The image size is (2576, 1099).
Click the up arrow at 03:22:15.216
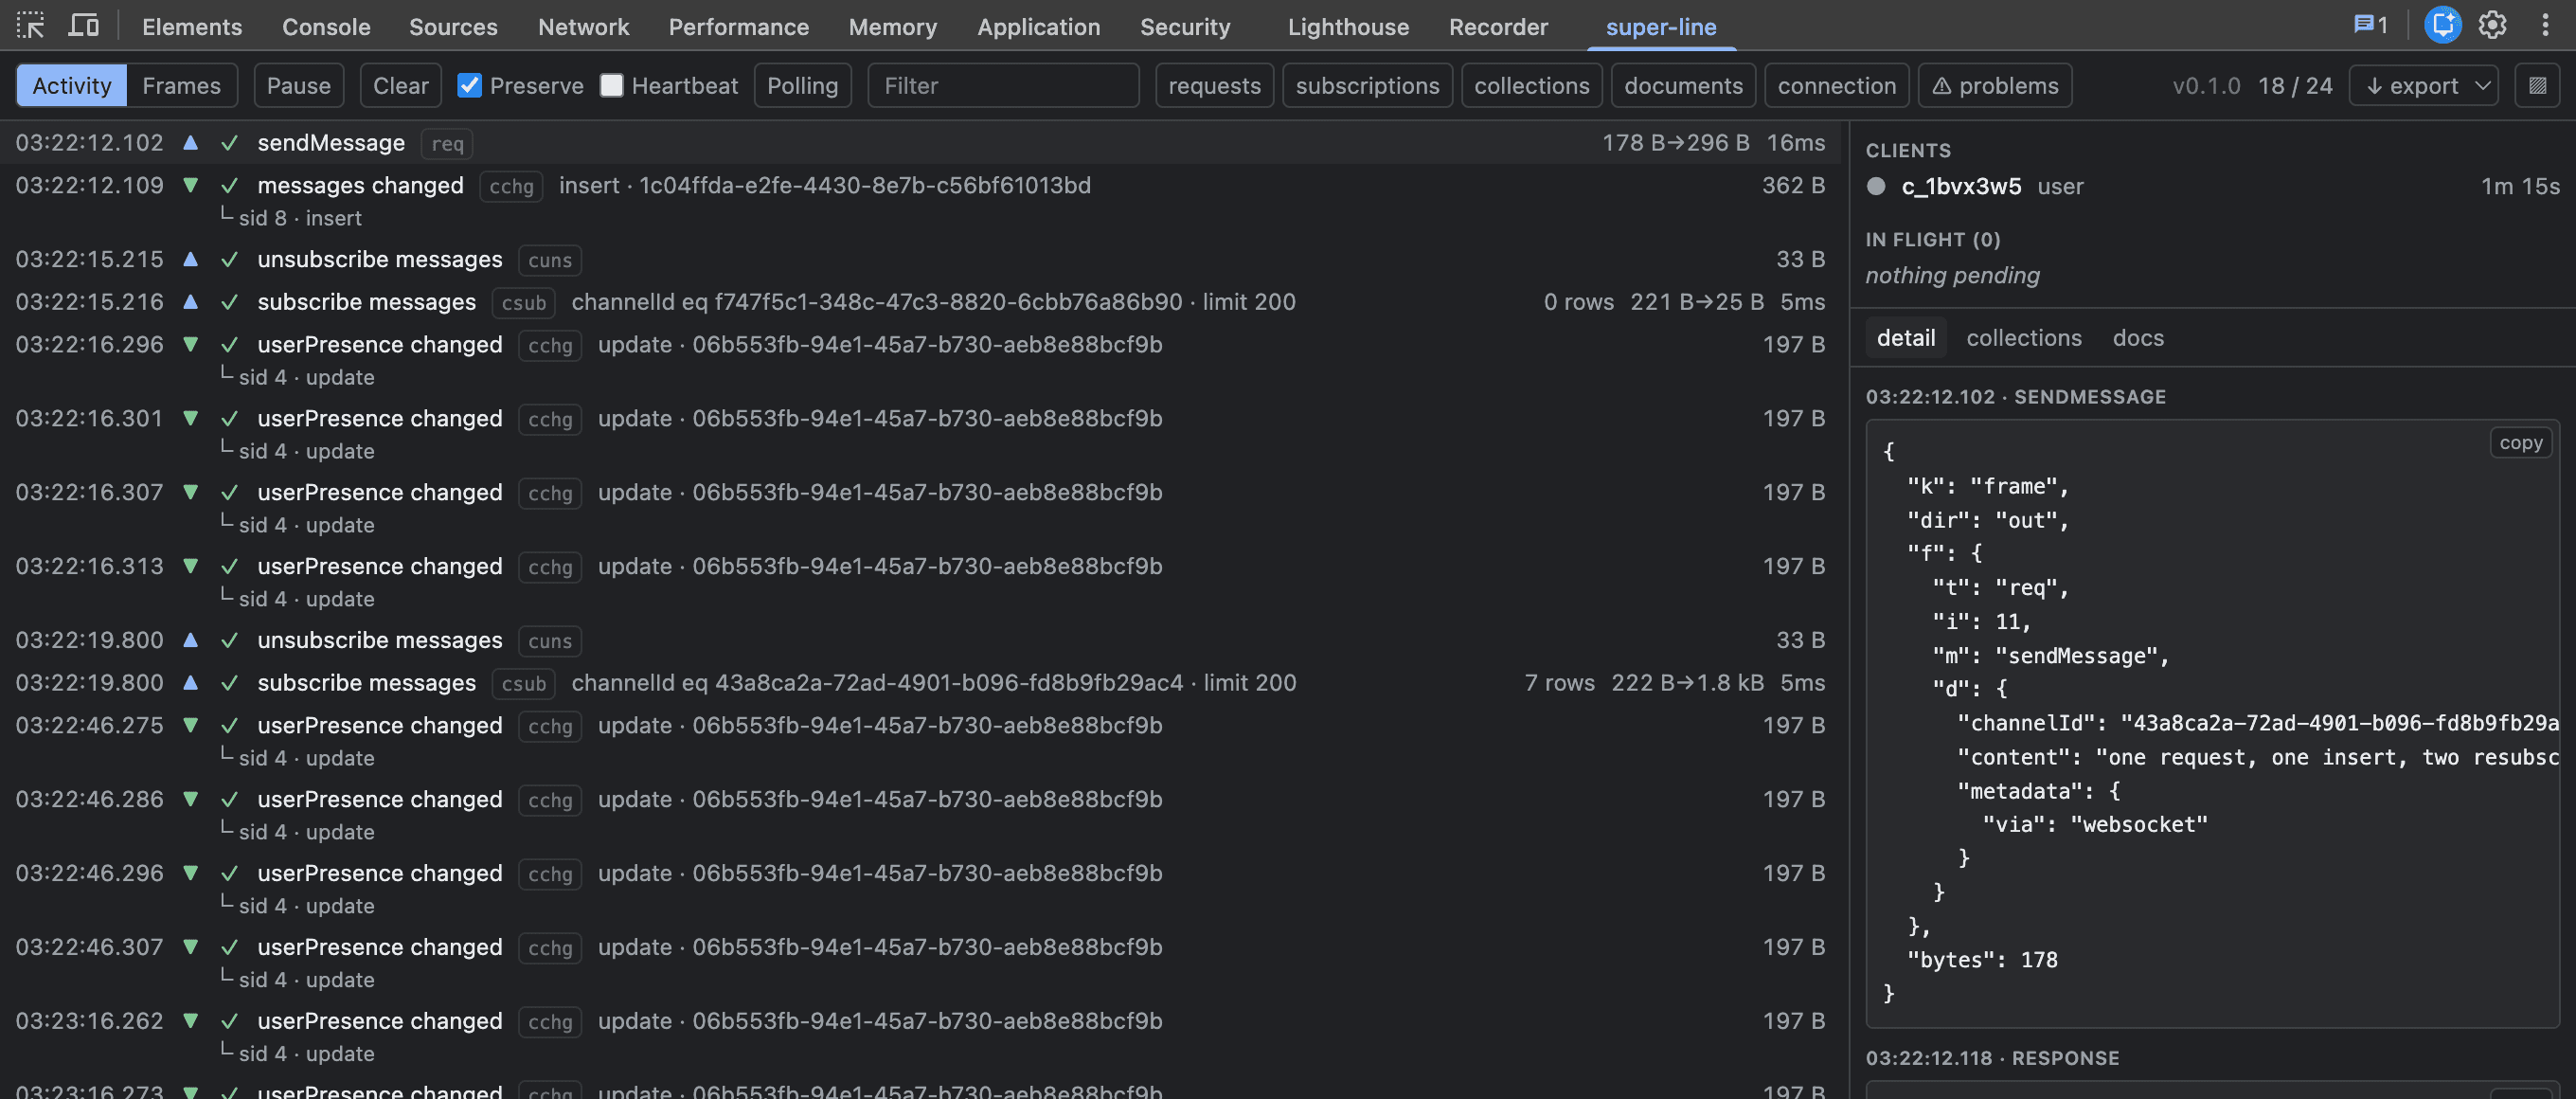tap(190, 302)
